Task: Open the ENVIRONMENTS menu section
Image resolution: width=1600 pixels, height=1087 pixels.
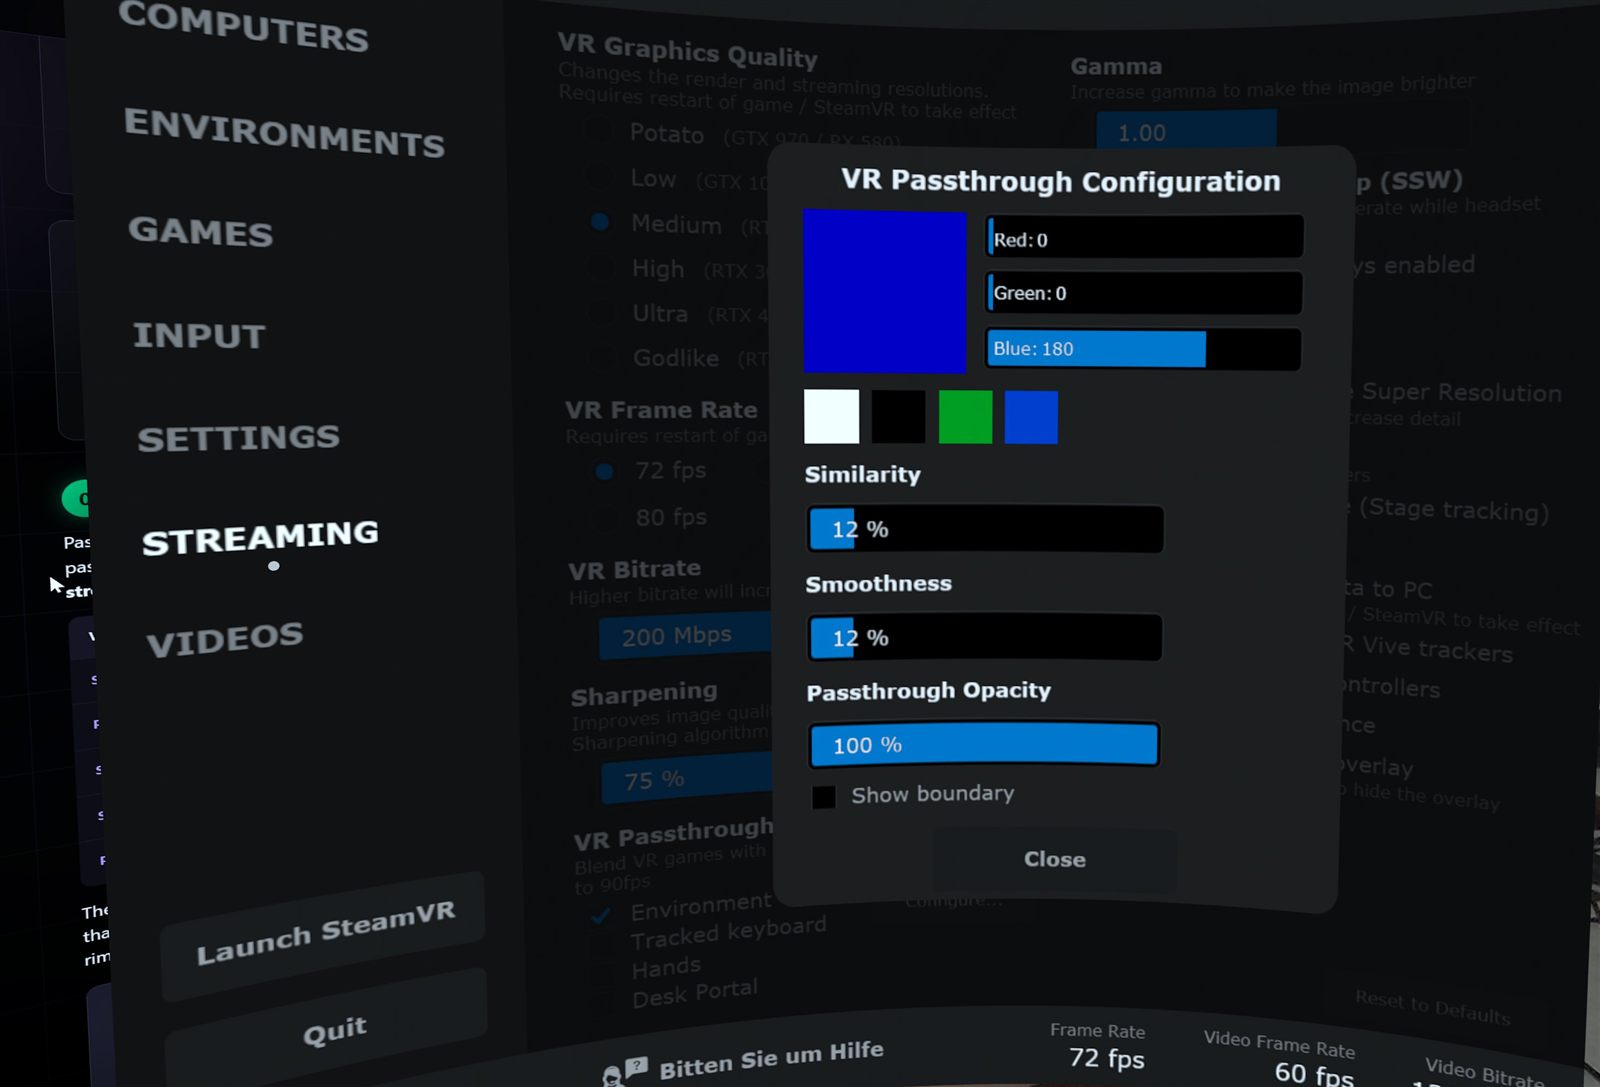Action: click(284, 132)
